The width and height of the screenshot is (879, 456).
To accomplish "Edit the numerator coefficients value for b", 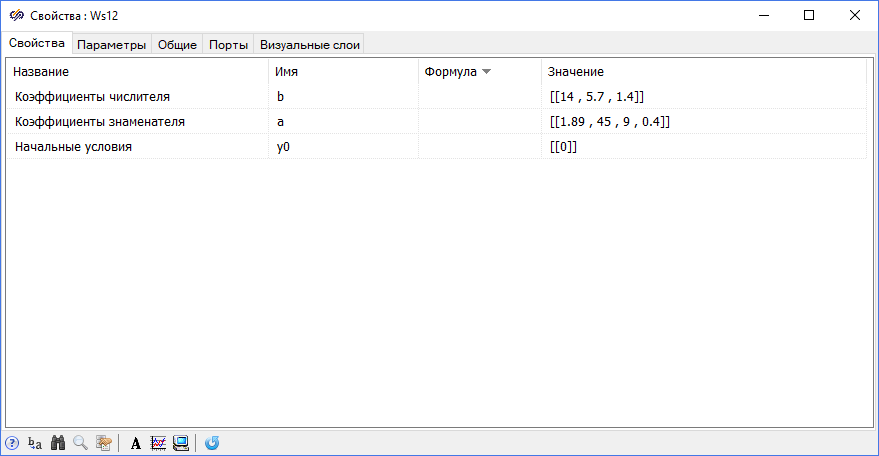I will [596, 97].
